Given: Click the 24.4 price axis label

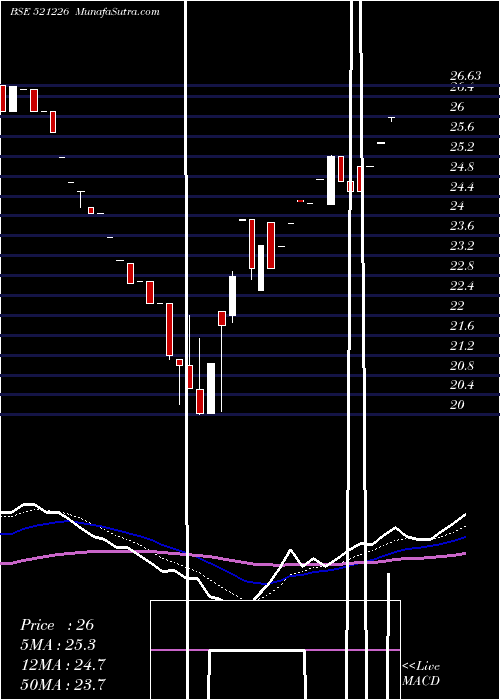Looking at the screenshot, I should [462, 187].
